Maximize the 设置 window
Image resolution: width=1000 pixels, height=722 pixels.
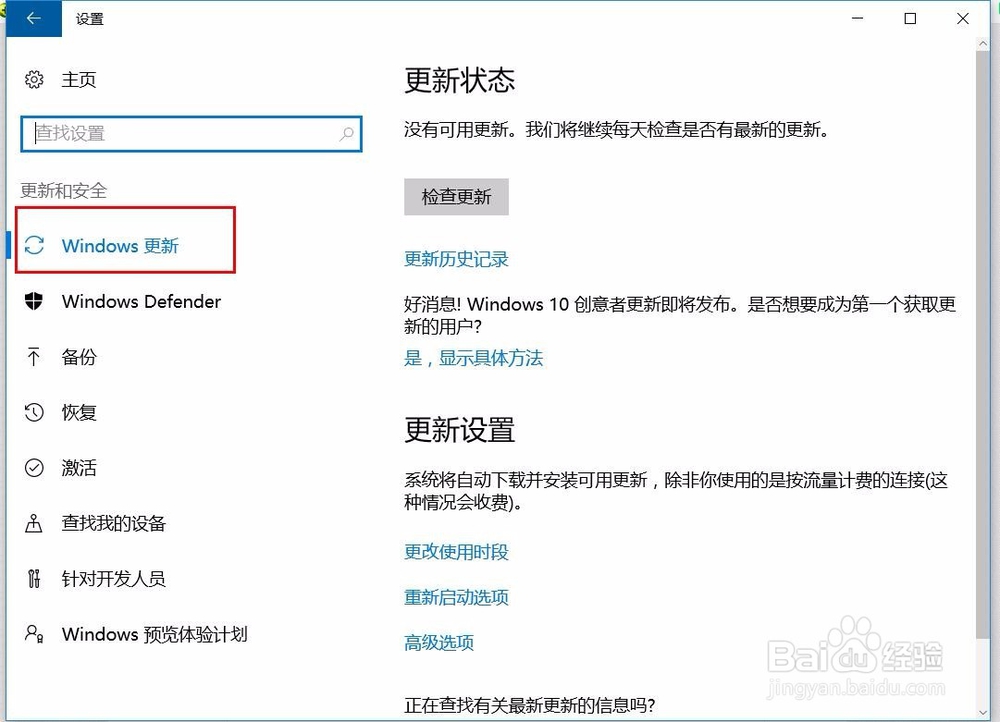911,18
